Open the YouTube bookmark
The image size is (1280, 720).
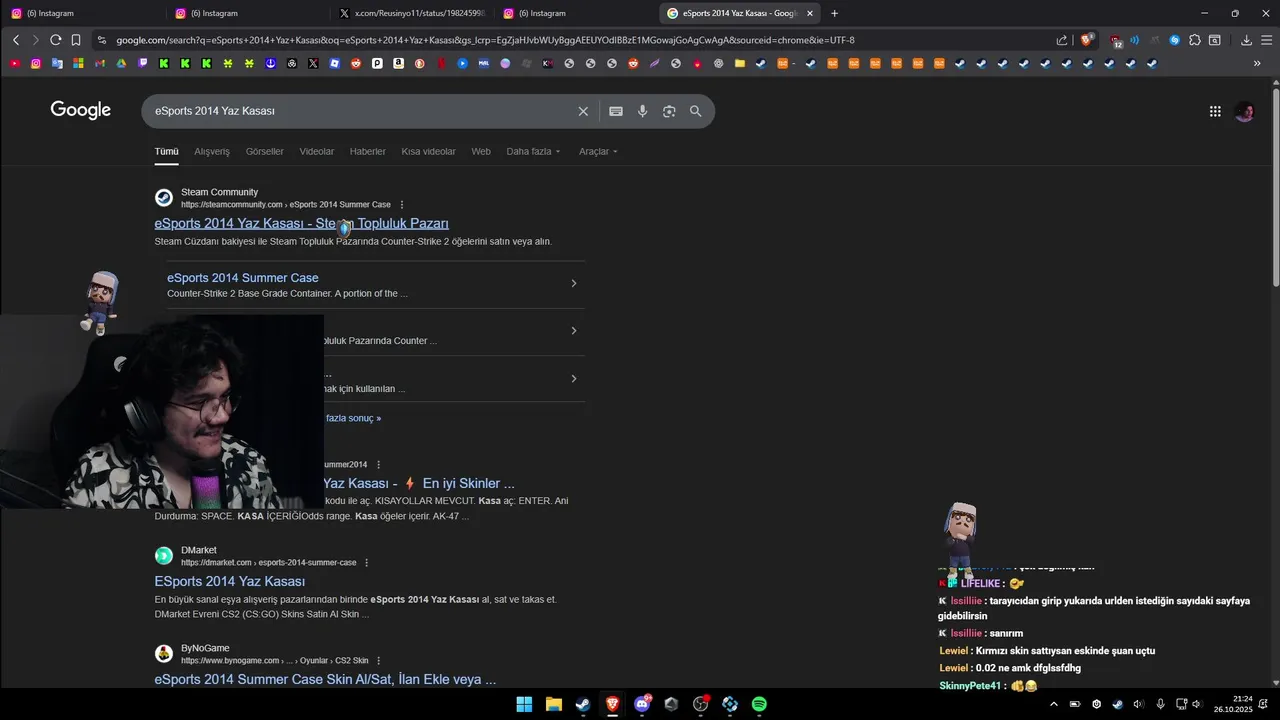[14, 63]
